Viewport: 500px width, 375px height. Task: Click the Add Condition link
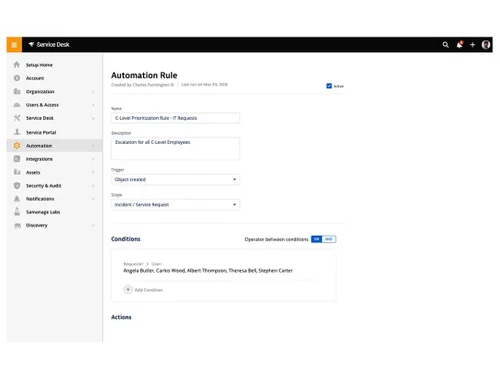149,290
